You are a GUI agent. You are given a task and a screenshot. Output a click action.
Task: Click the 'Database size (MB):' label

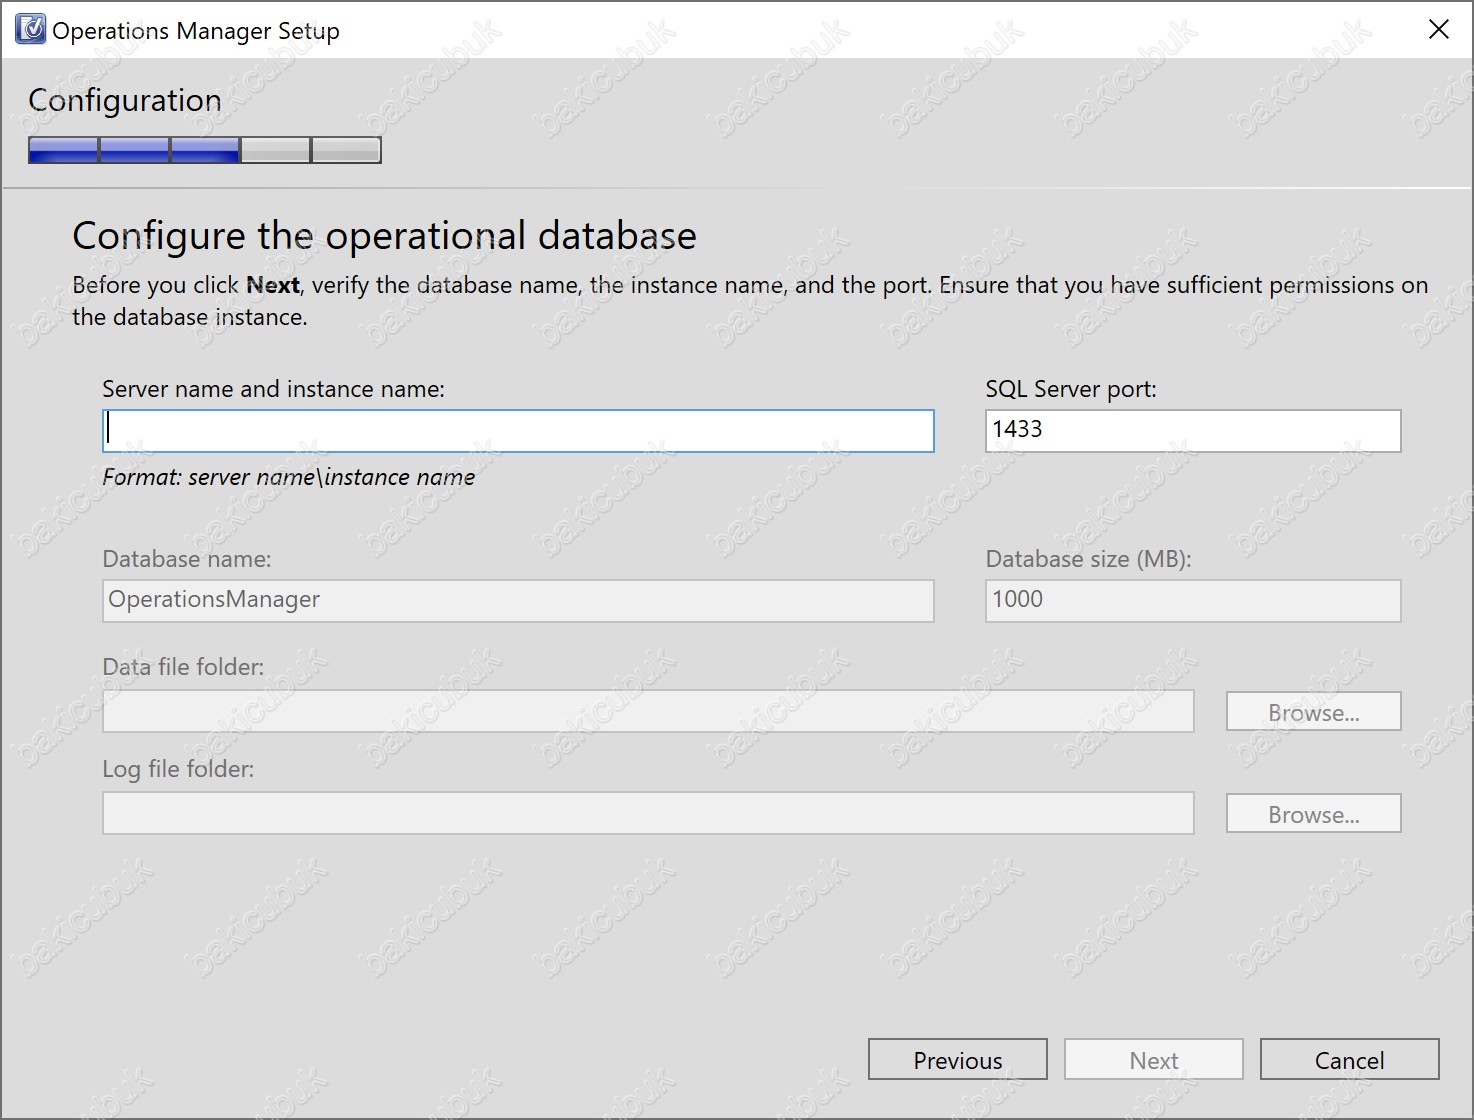click(1088, 559)
